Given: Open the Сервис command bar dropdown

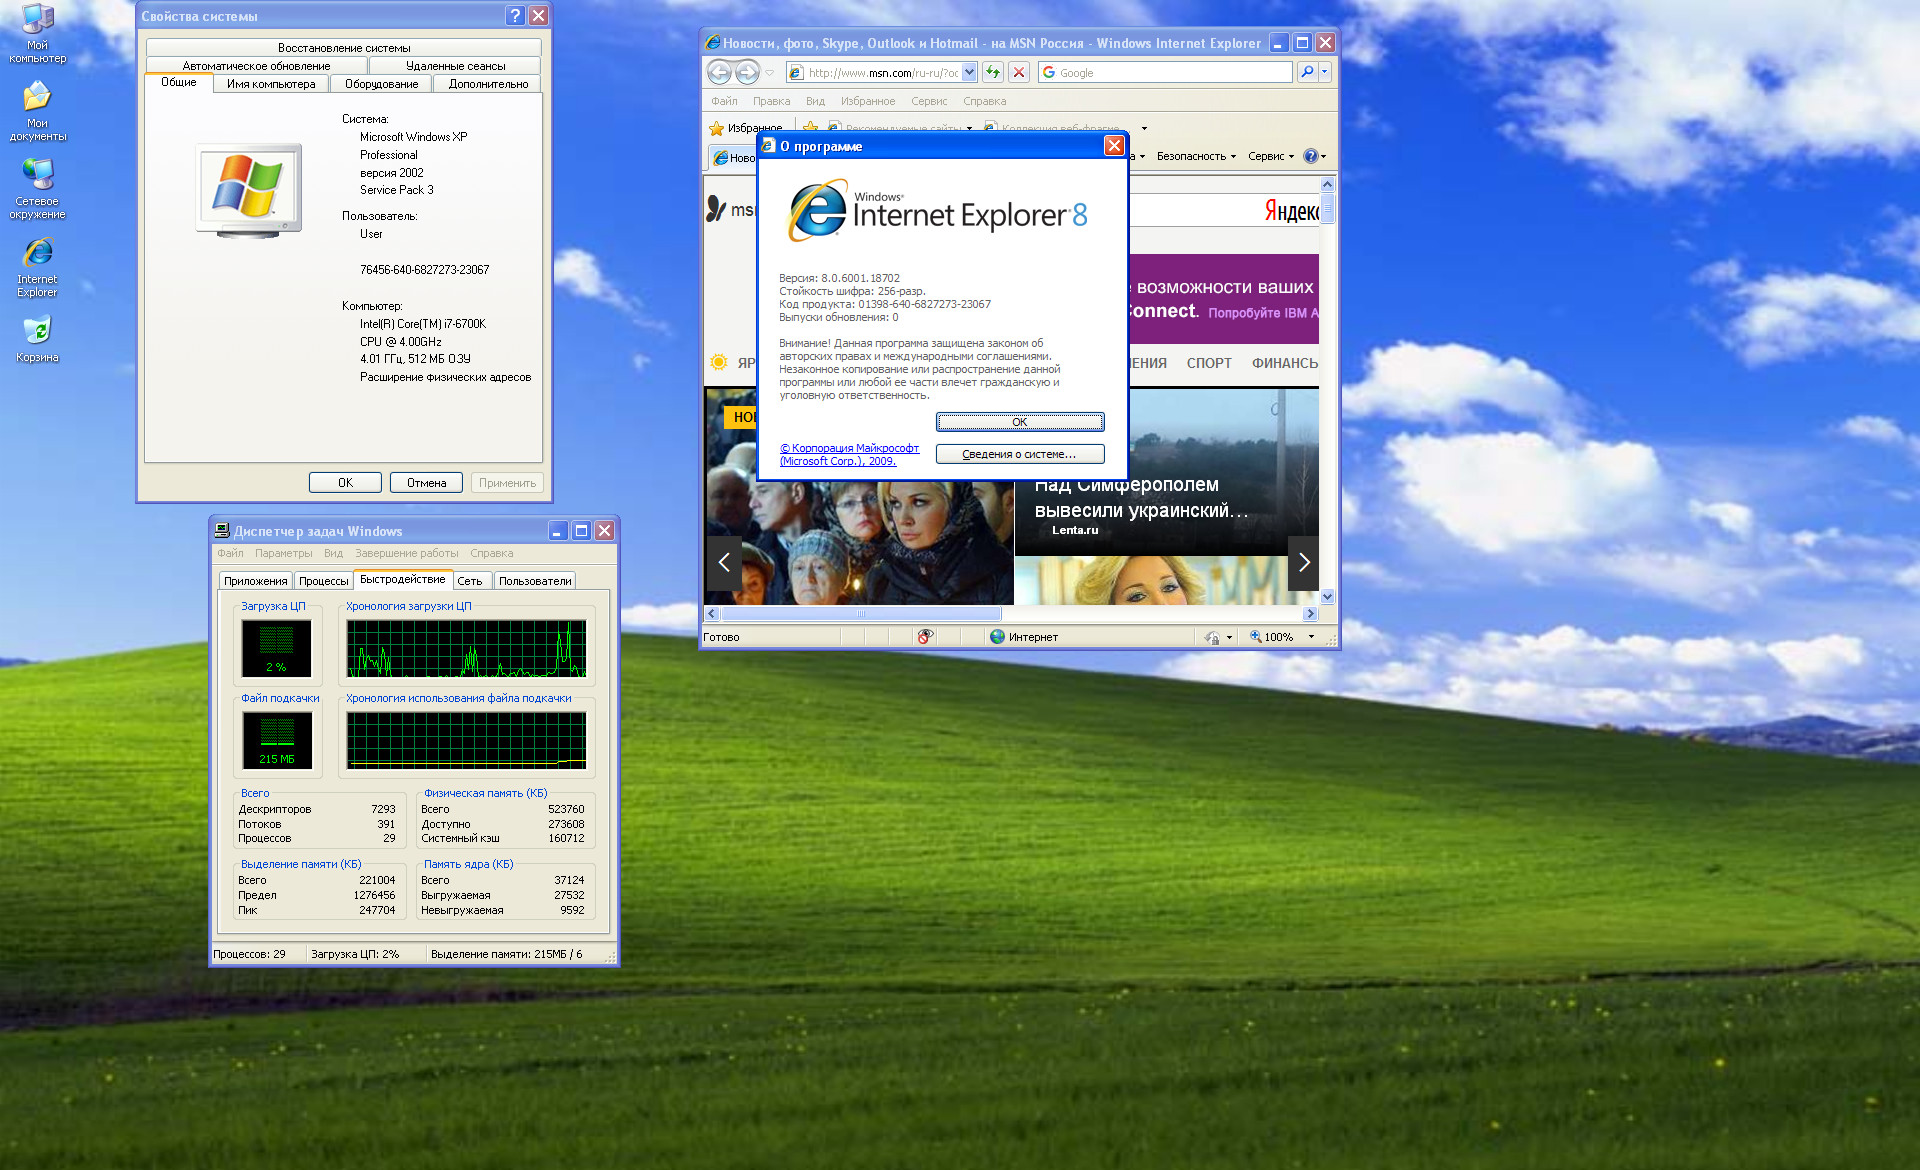Looking at the screenshot, I should tap(1271, 156).
